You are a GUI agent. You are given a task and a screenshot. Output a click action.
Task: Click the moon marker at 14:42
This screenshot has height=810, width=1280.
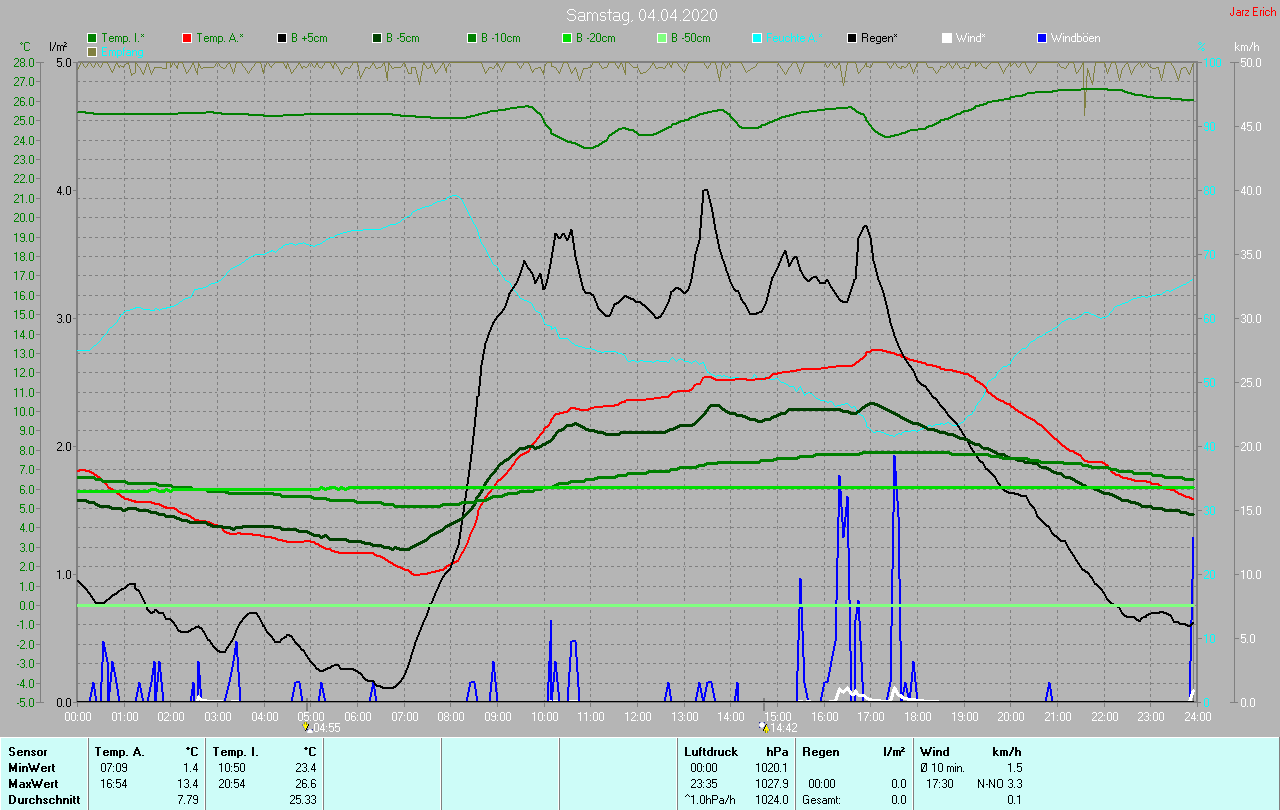[763, 727]
